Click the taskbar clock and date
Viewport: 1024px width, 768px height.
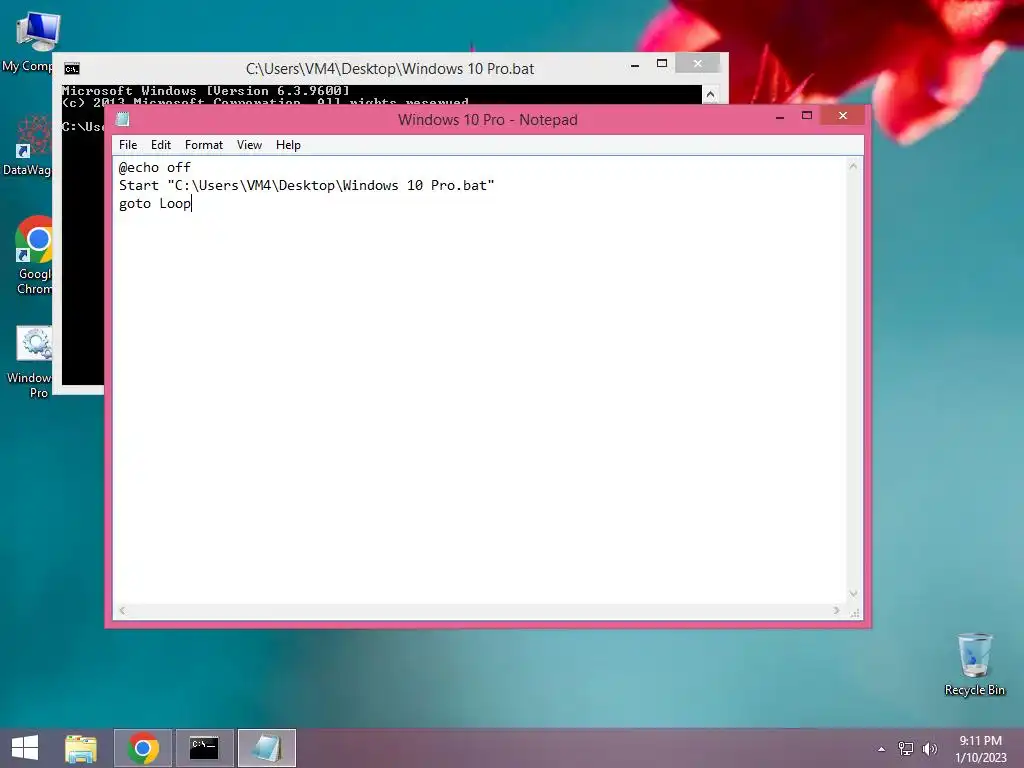tap(981, 749)
